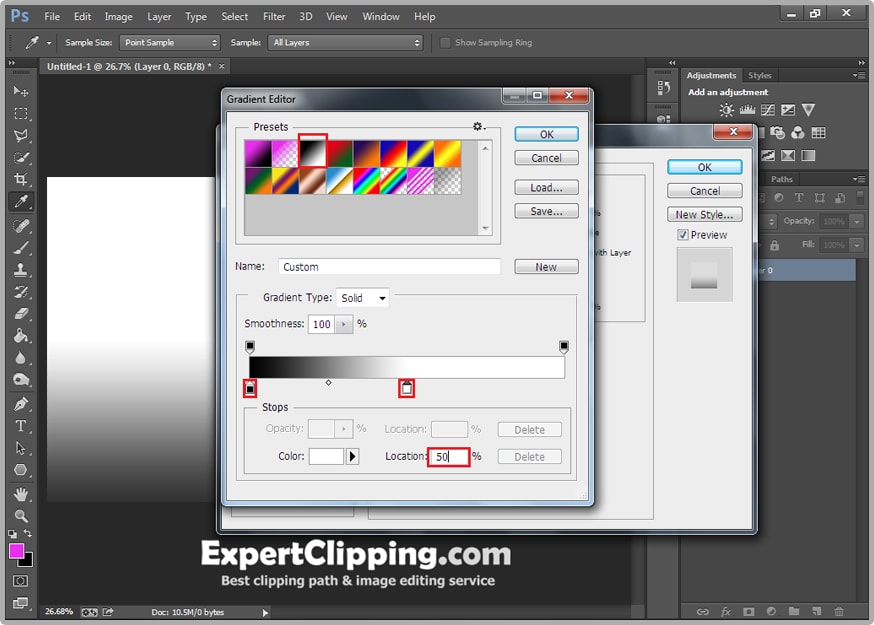
Task: Click the New gradient button
Action: point(546,267)
